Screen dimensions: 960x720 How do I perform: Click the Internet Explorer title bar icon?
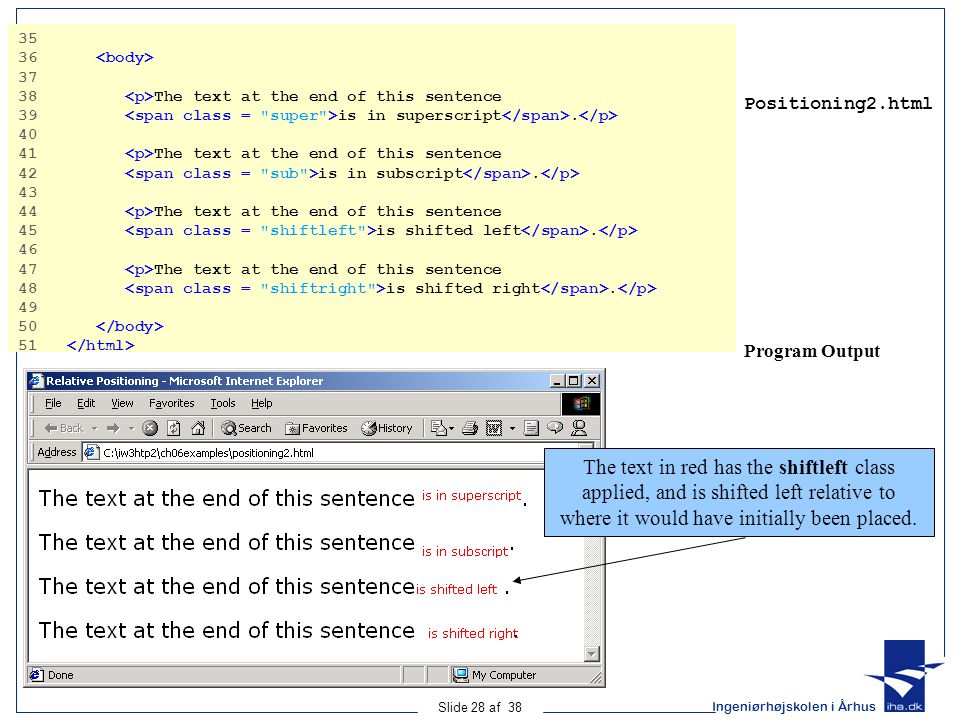[37, 381]
